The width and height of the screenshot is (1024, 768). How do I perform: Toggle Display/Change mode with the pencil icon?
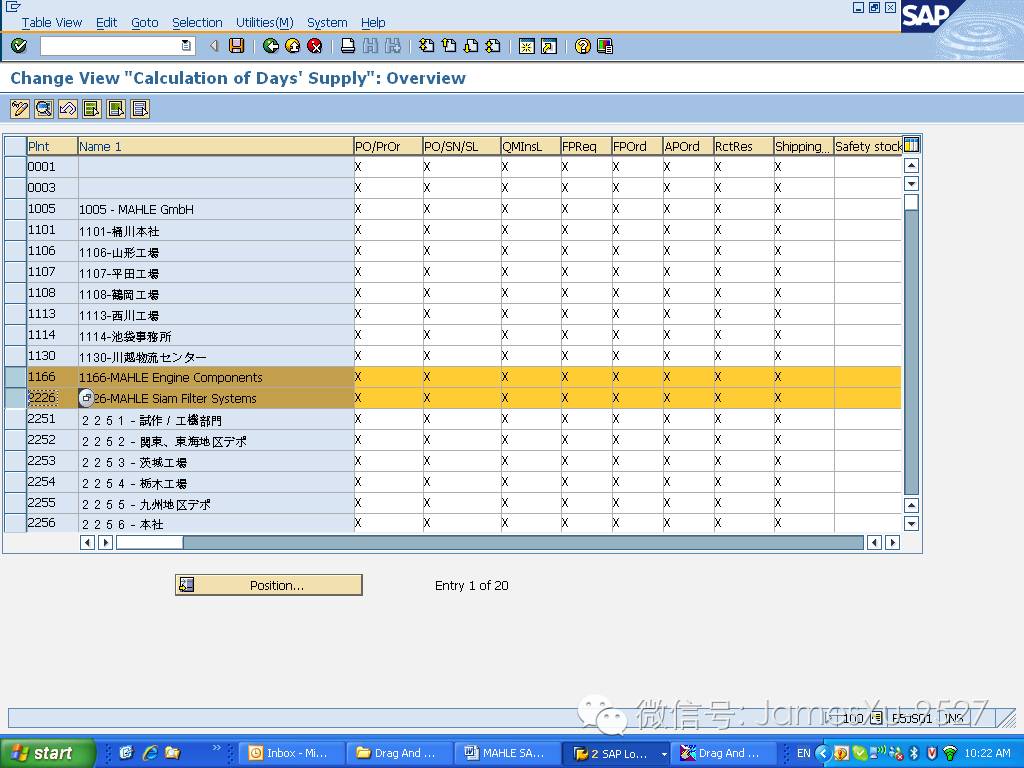pos(20,108)
